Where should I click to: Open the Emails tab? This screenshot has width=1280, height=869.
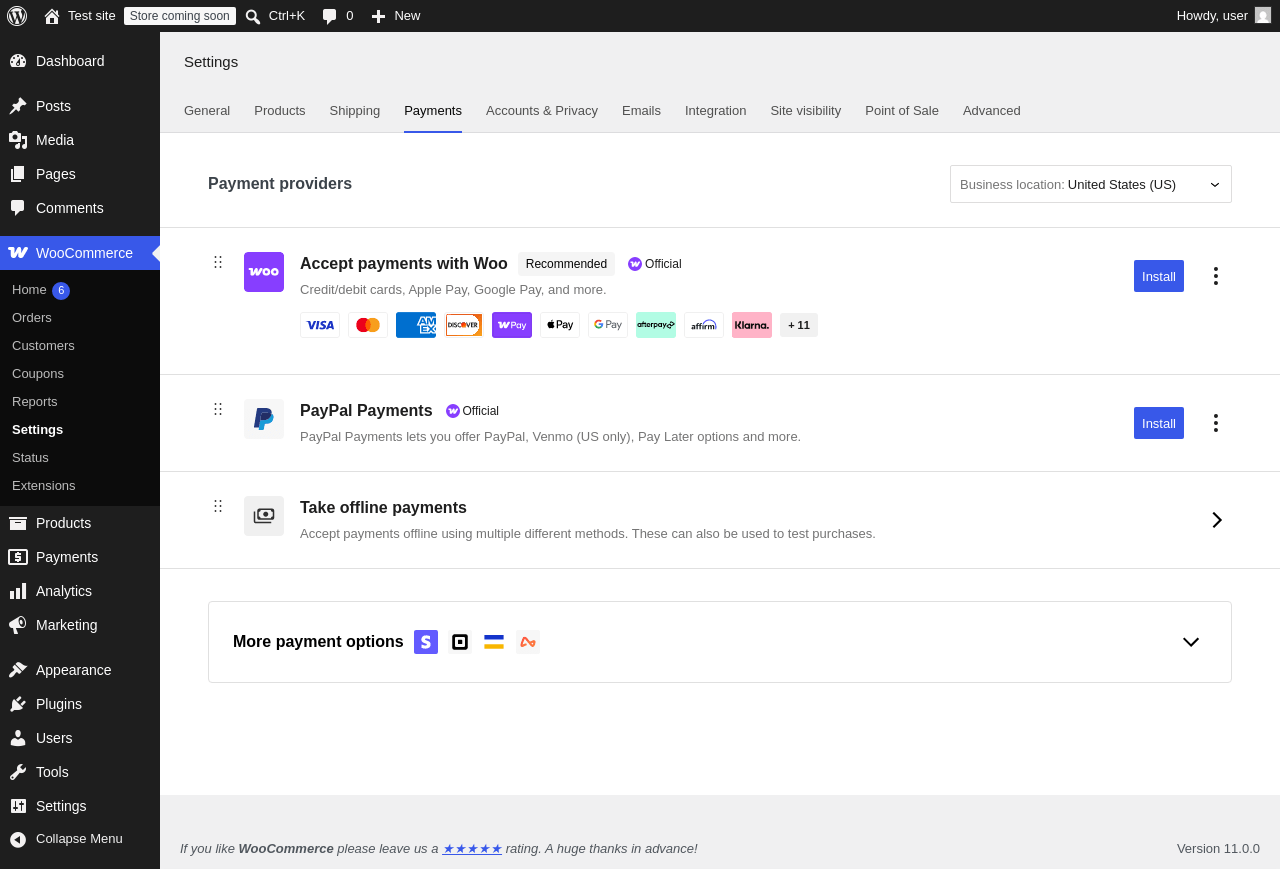coord(641,111)
